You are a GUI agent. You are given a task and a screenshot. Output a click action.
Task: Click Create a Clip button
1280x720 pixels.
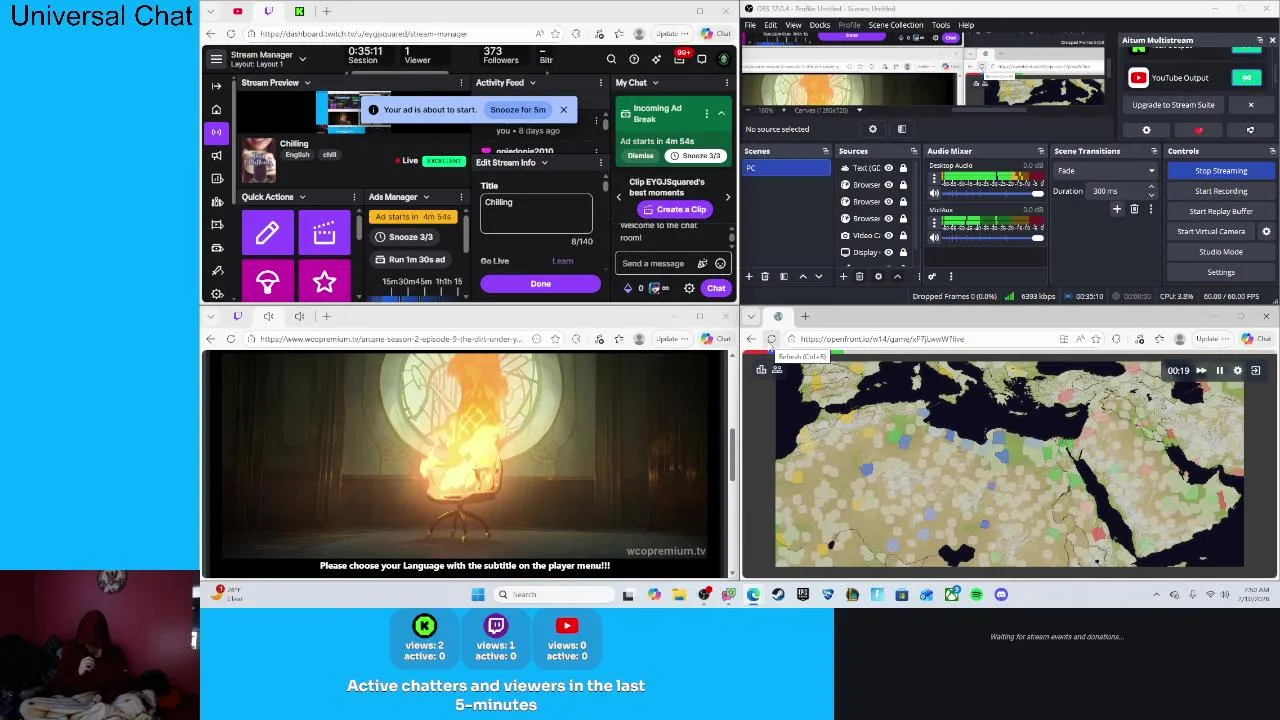[674, 209]
